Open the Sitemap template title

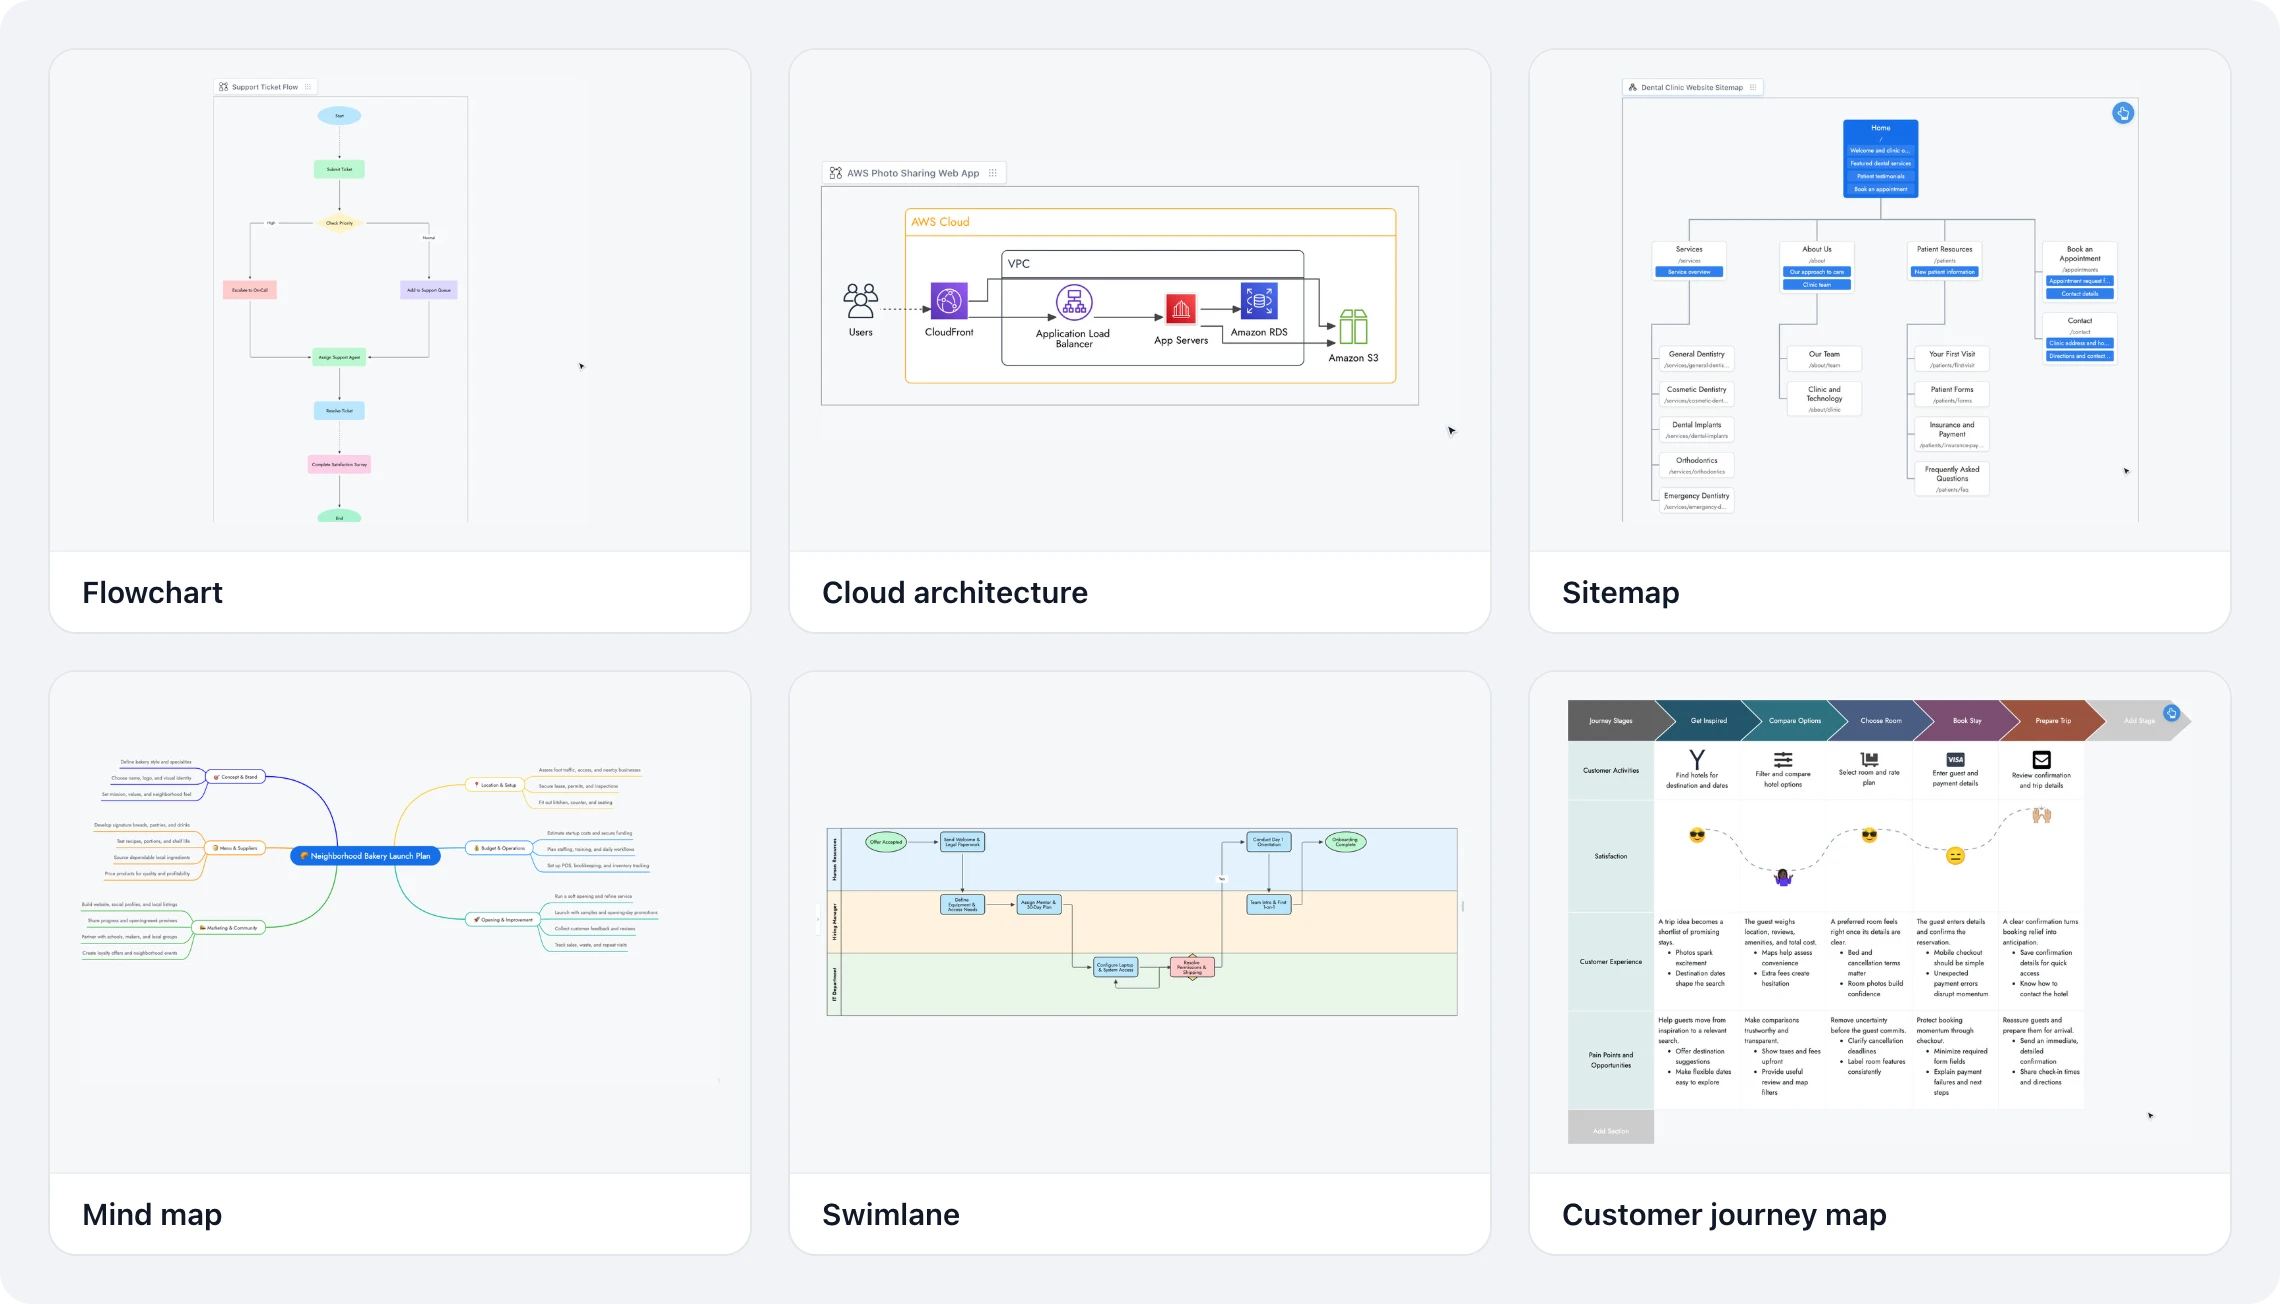[1621, 593]
